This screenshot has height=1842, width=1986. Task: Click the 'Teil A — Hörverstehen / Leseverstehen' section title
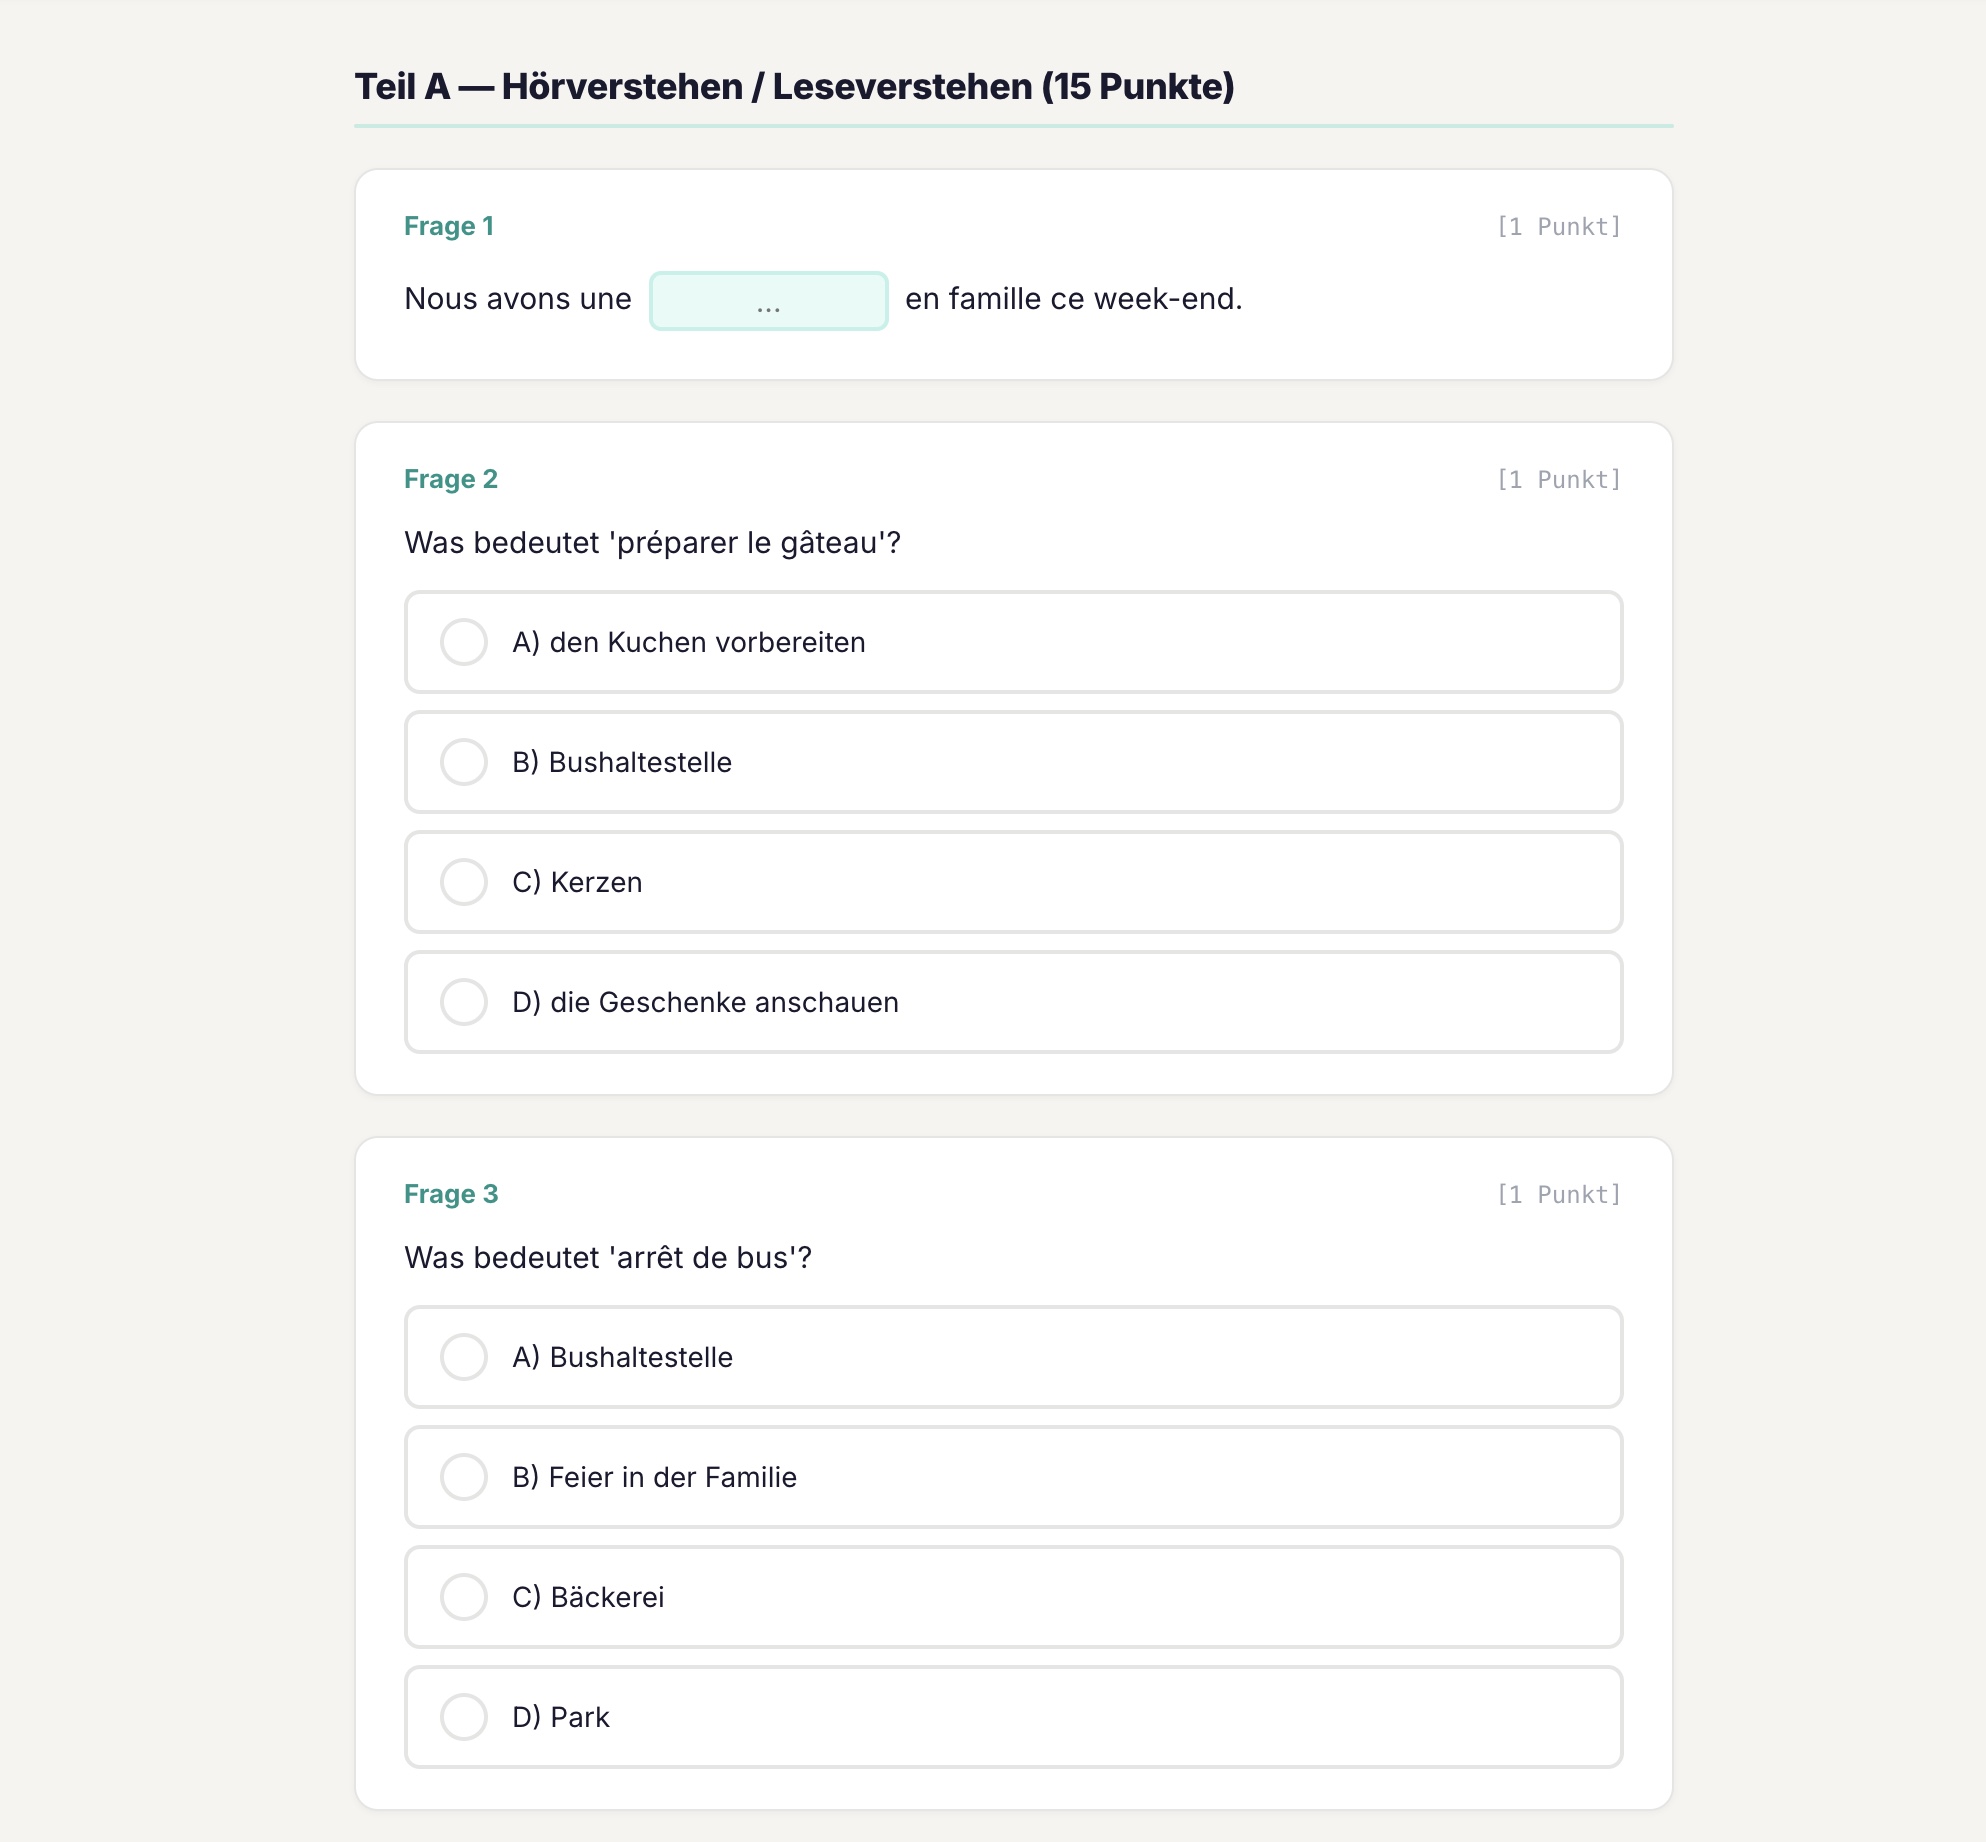[x=794, y=87]
